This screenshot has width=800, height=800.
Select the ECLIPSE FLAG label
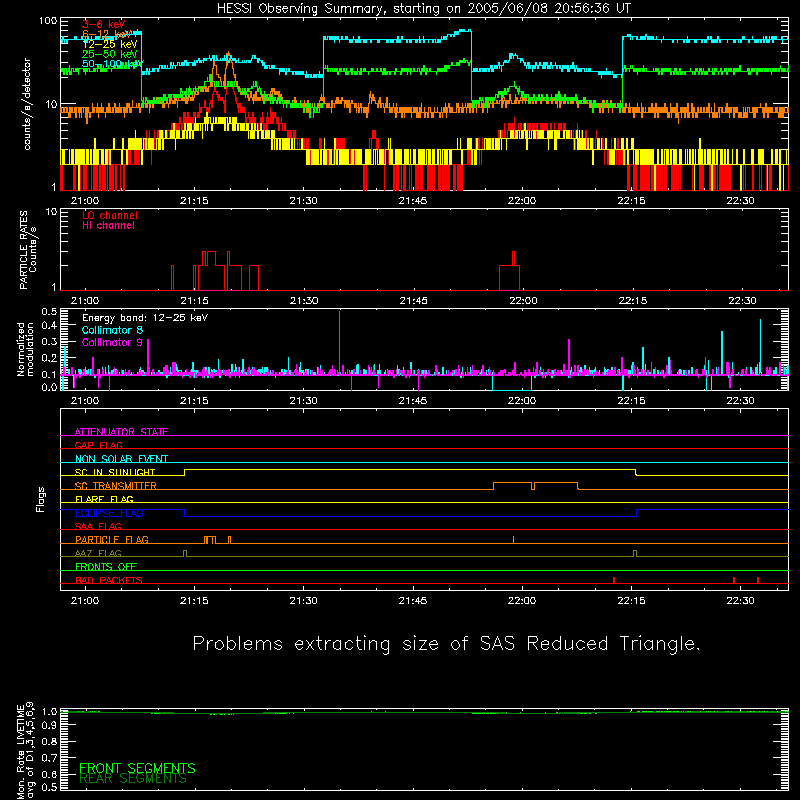click(x=109, y=513)
